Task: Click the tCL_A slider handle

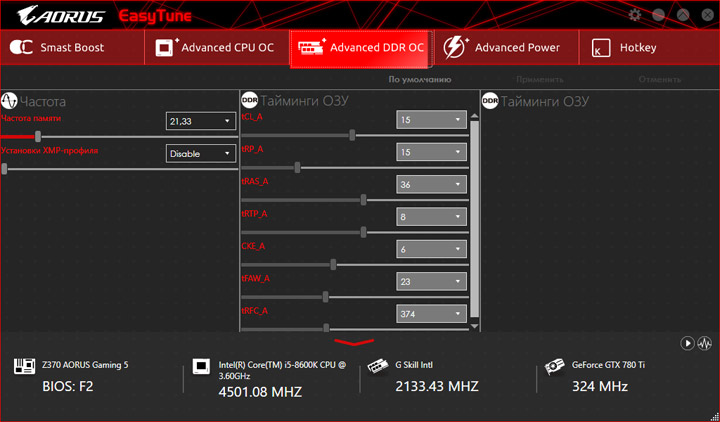Action: click(352, 135)
